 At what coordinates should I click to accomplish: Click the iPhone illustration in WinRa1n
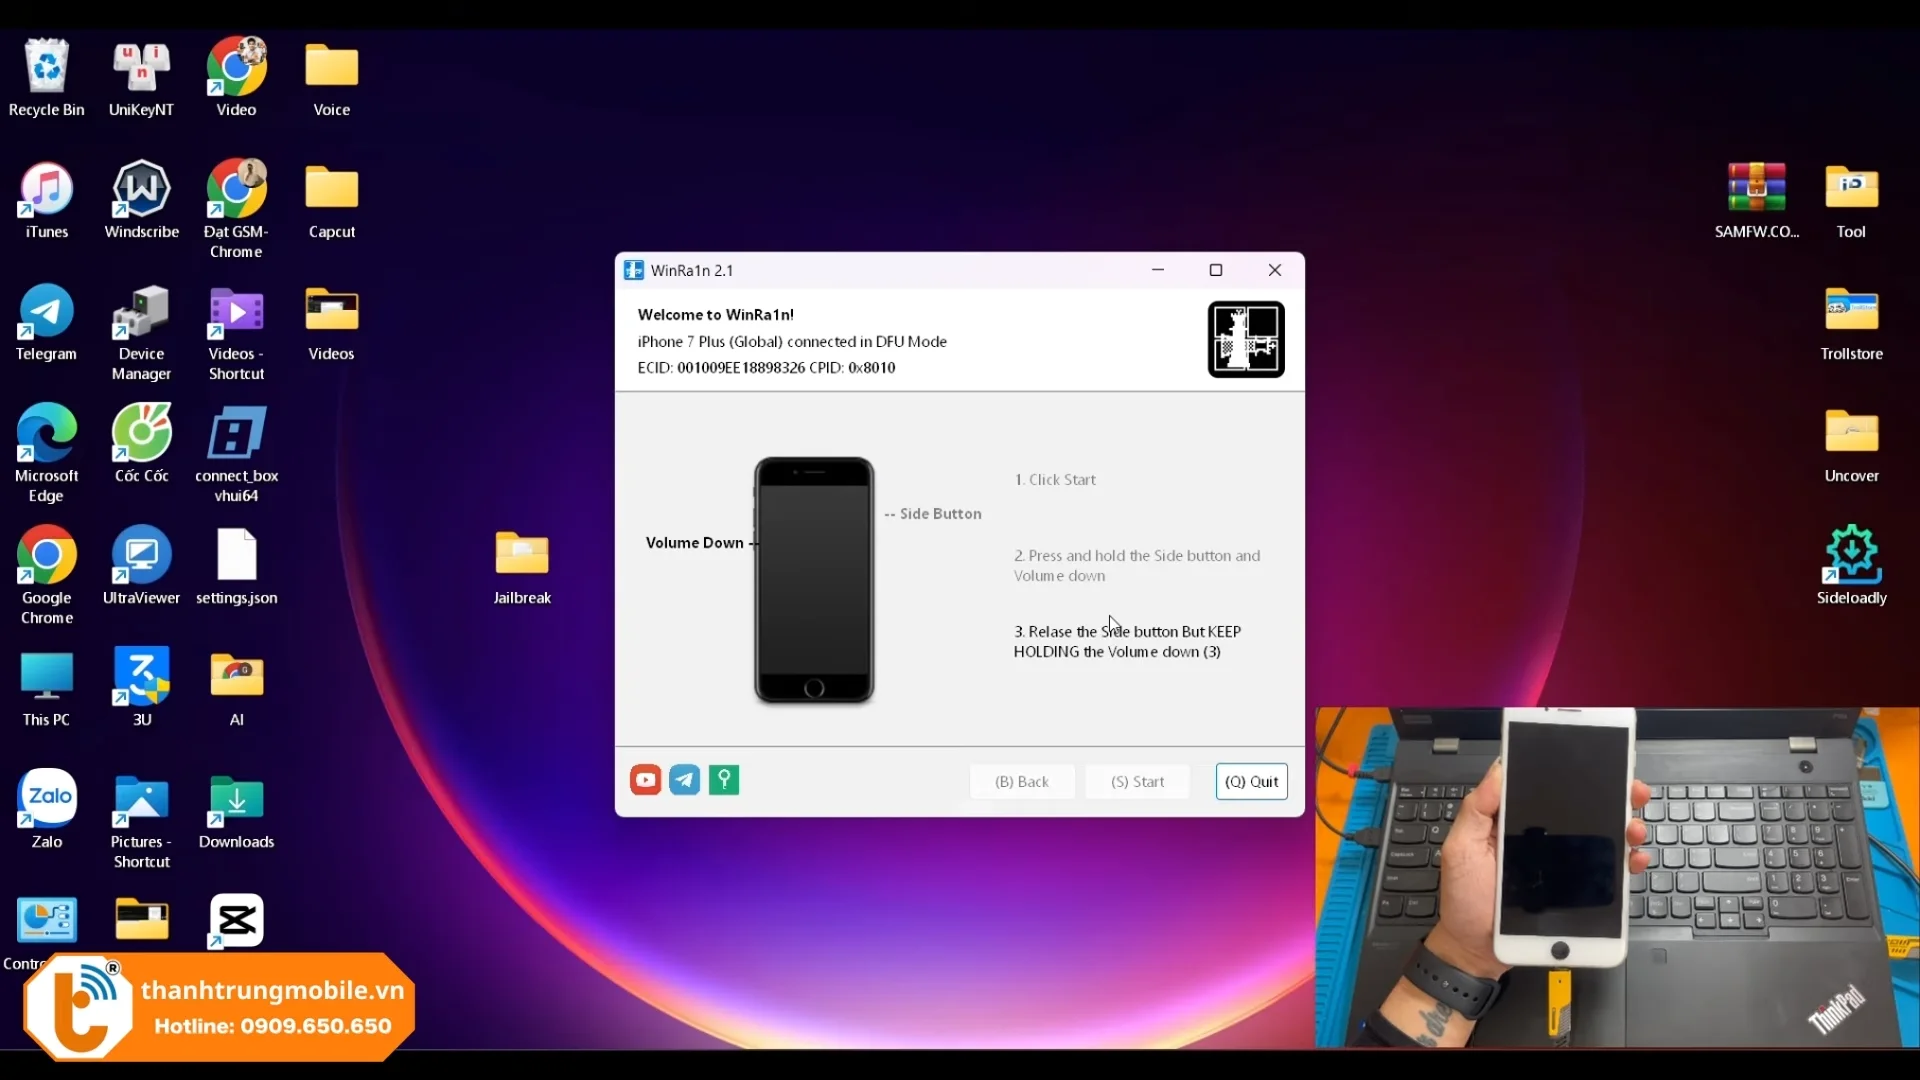pos(814,580)
